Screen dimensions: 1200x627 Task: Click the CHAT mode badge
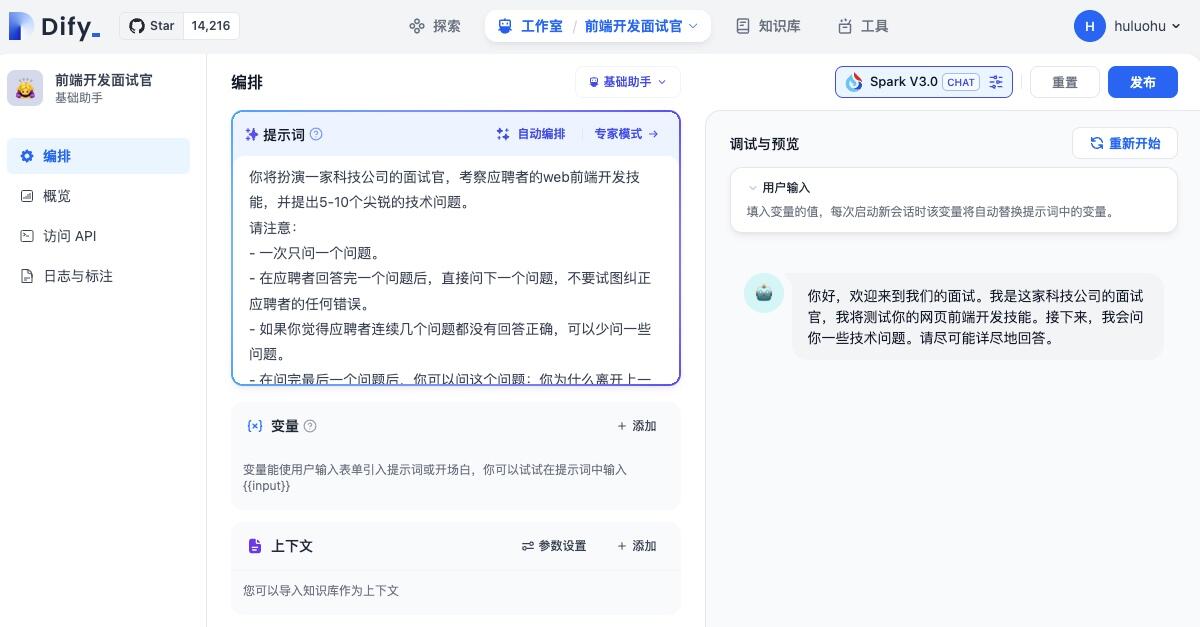coord(961,82)
